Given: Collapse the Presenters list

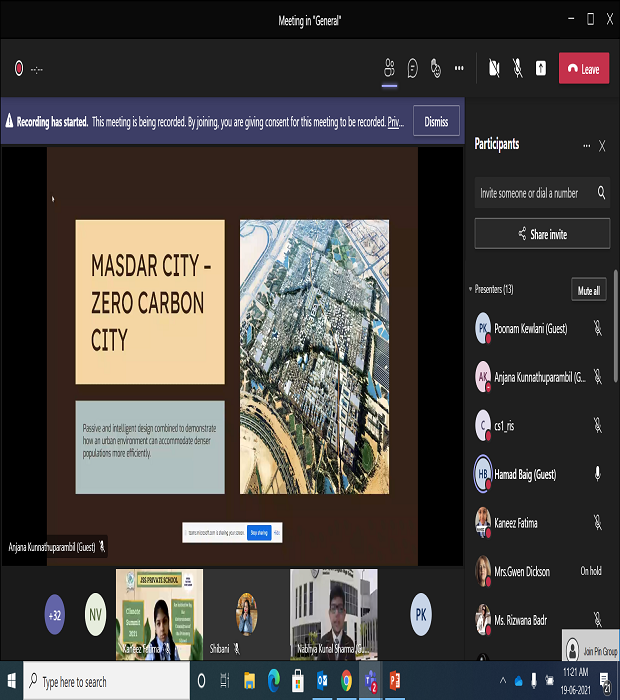Looking at the screenshot, I should [470, 289].
